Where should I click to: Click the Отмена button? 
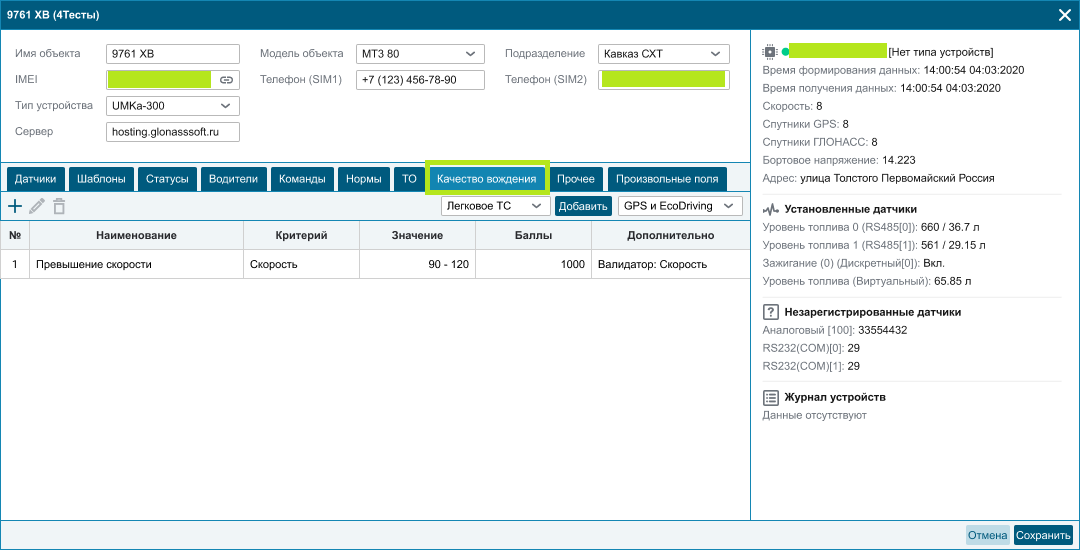click(x=988, y=536)
